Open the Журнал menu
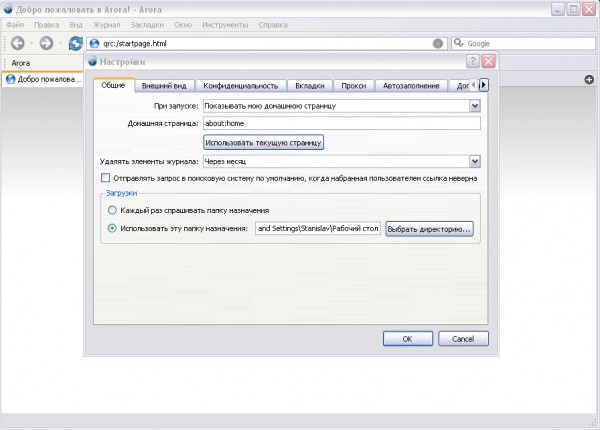Viewport: 600px width, 430px height. pos(107,25)
